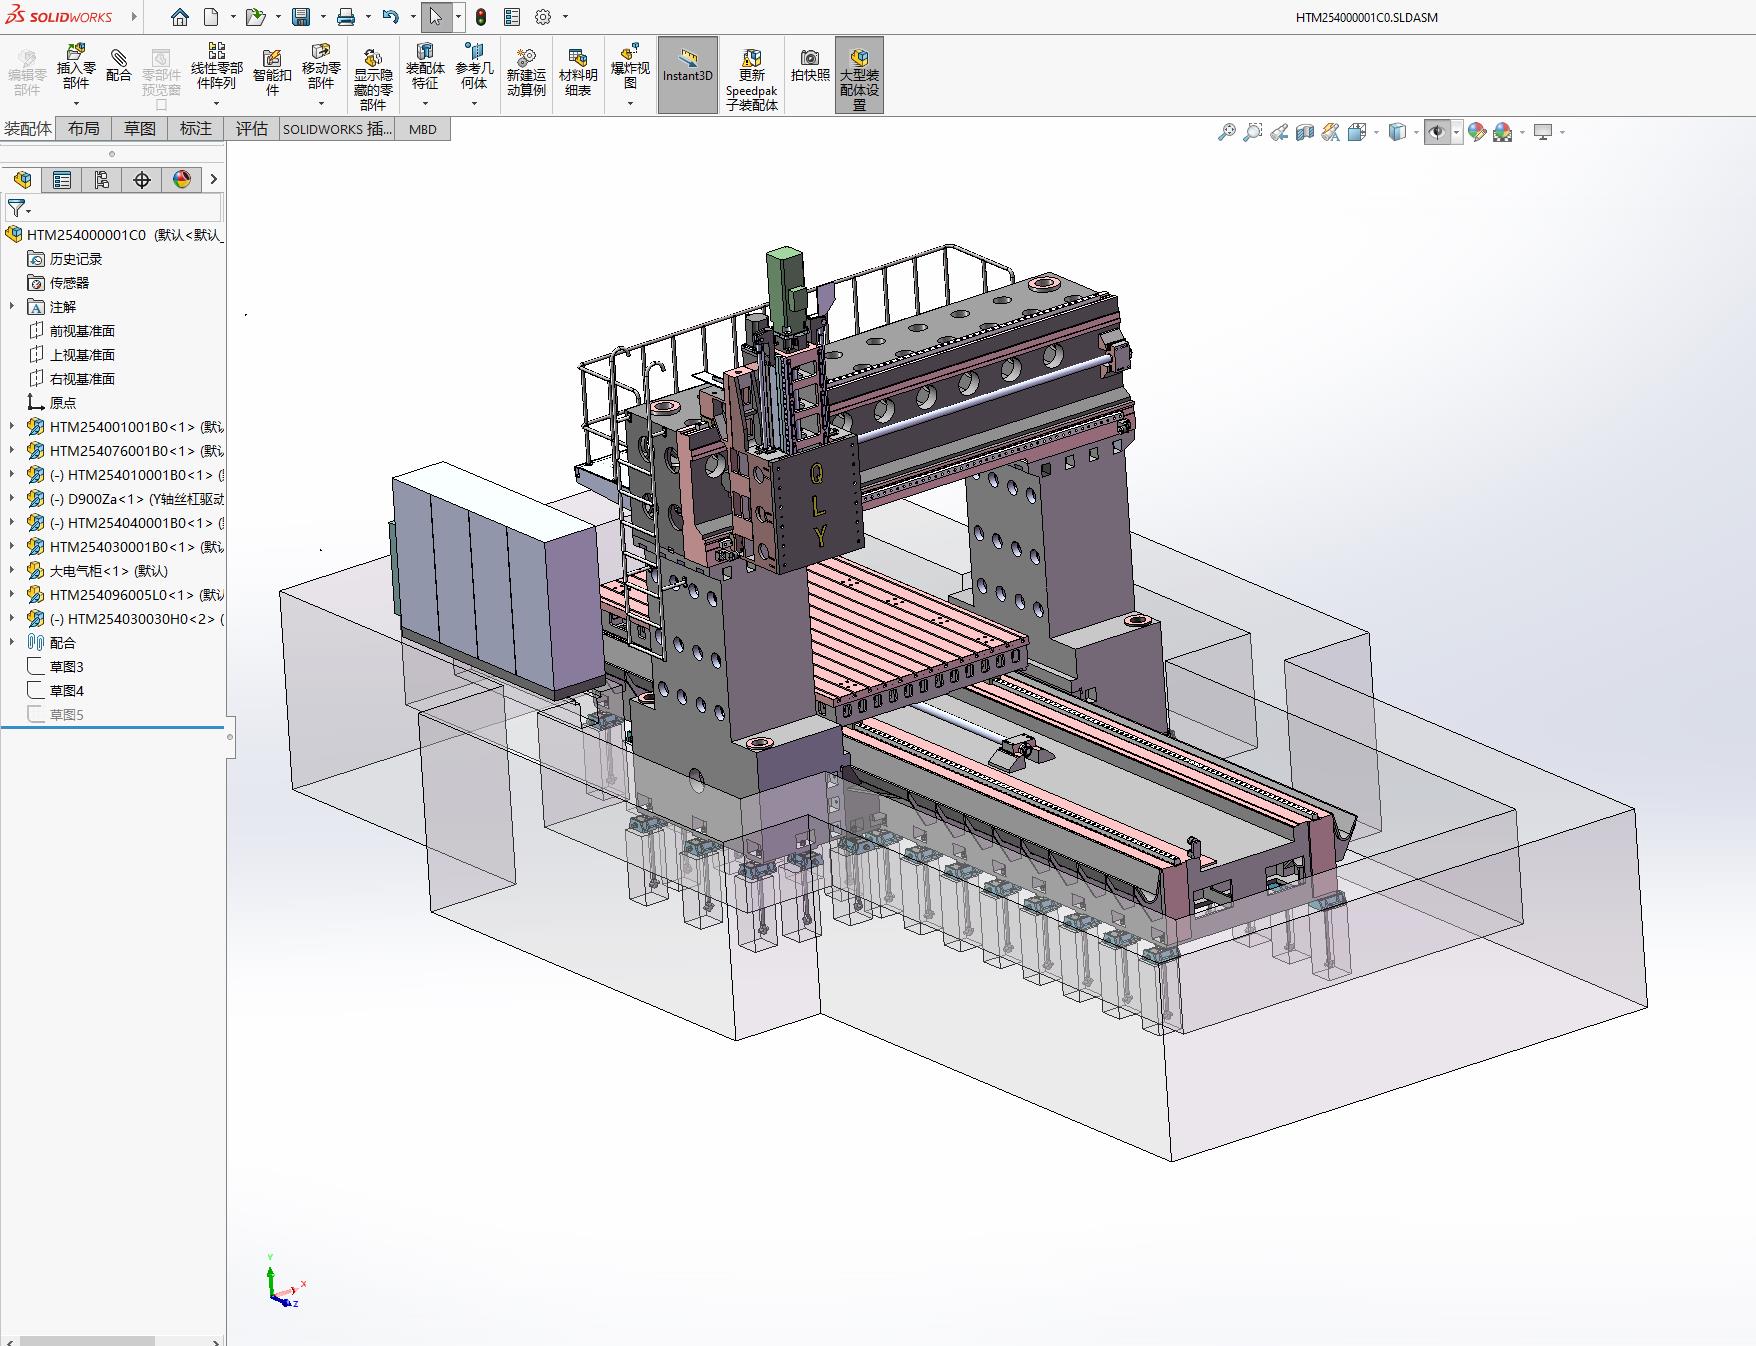Image resolution: width=1756 pixels, height=1346 pixels.
Task: Click the Edit Appearance color ball icon
Action: pyautogui.click(x=1477, y=132)
